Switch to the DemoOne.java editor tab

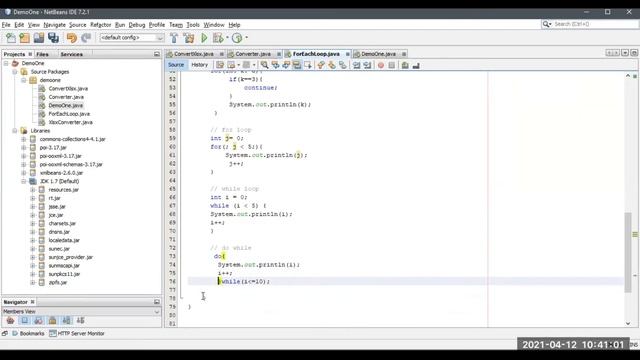coord(378,54)
